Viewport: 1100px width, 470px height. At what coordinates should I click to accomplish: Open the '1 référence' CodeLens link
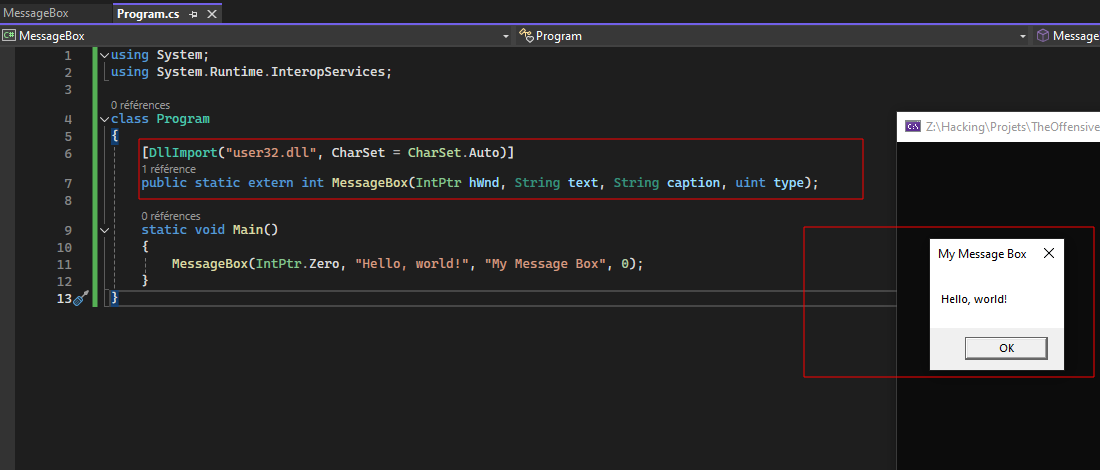pos(168,169)
